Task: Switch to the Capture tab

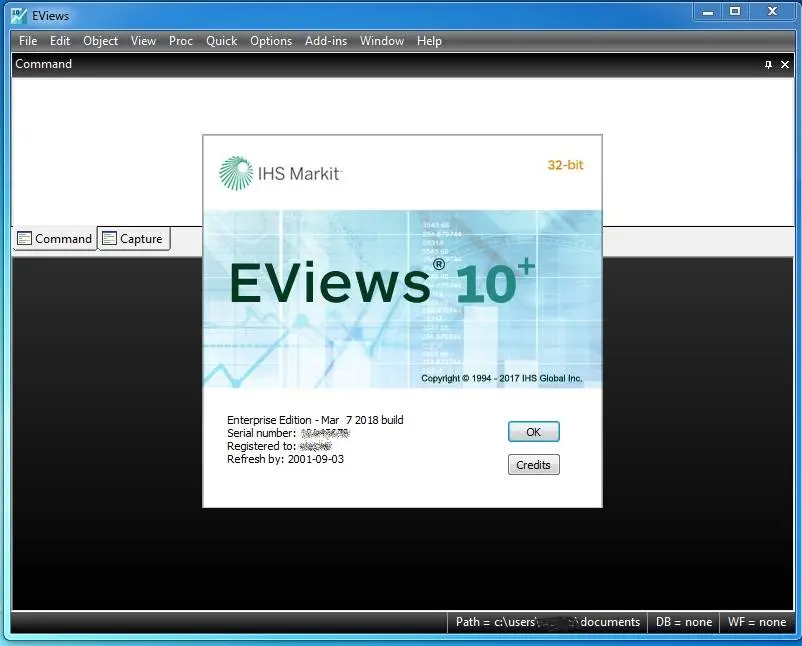Action: click(133, 238)
